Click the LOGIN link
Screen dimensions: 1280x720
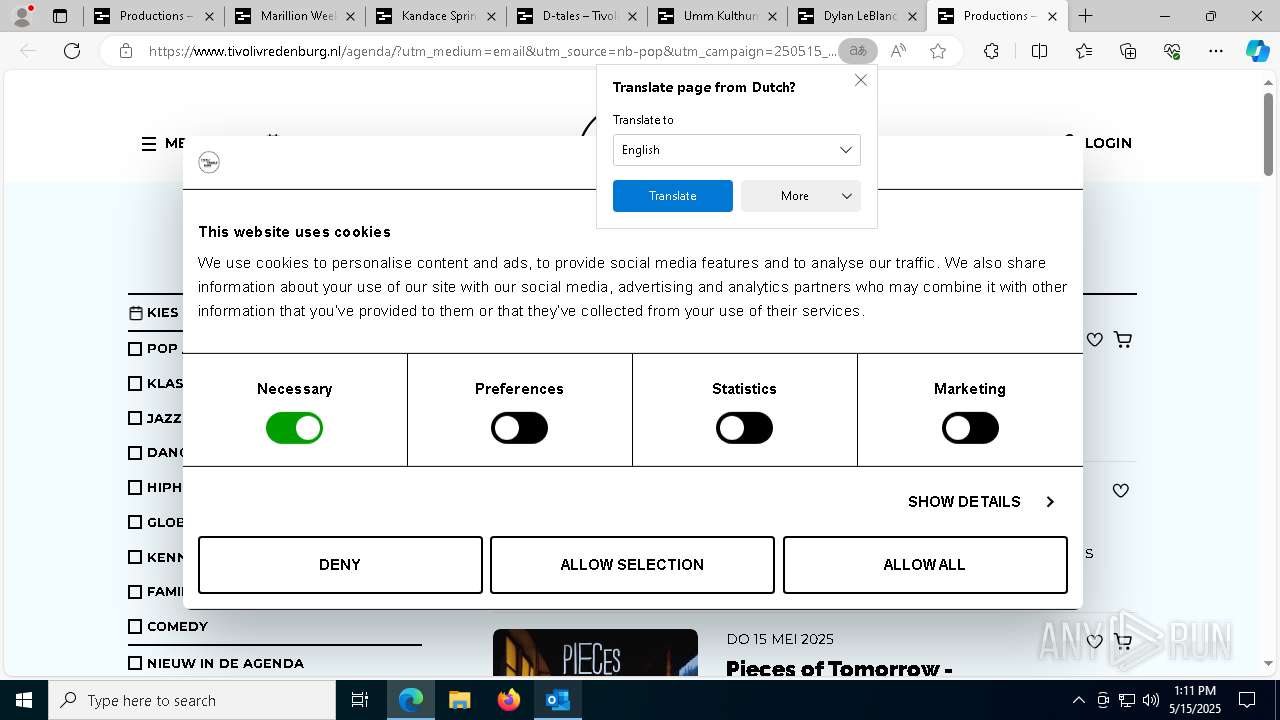(1108, 143)
